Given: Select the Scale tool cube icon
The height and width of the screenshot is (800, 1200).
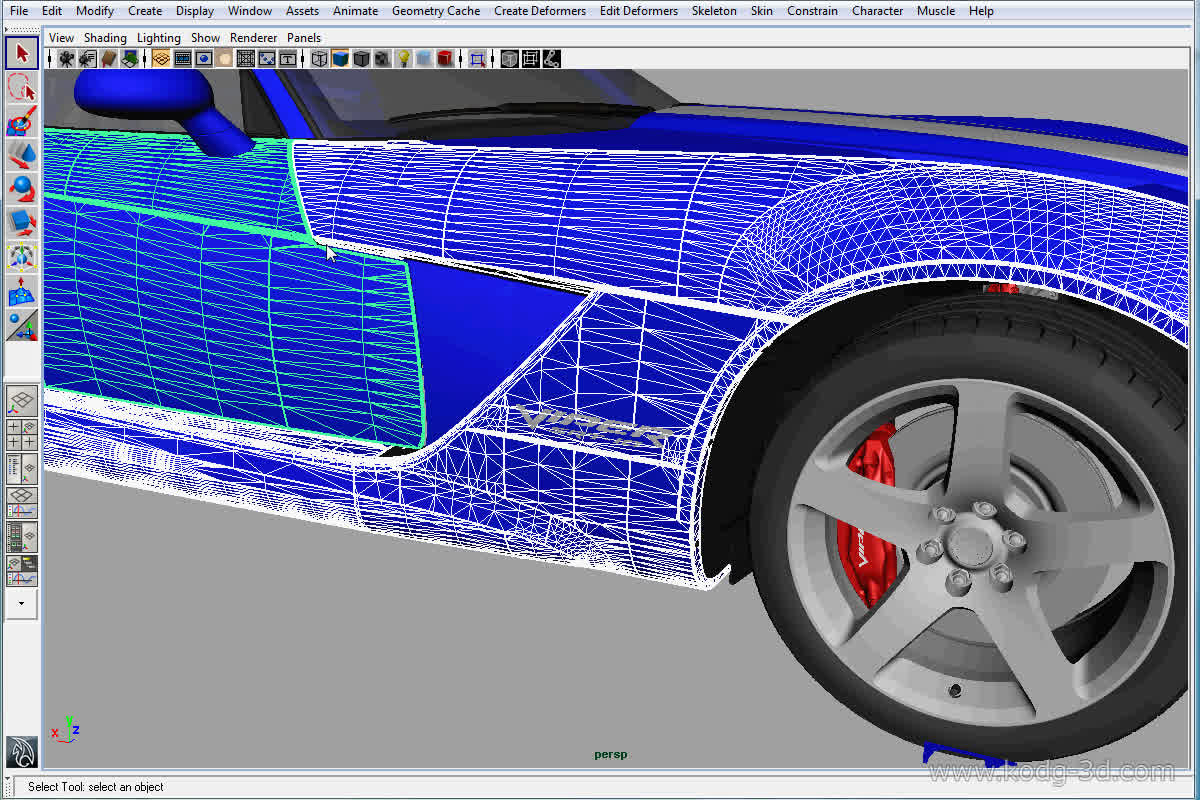Looking at the screenshot, I should (x=22, y=222).
